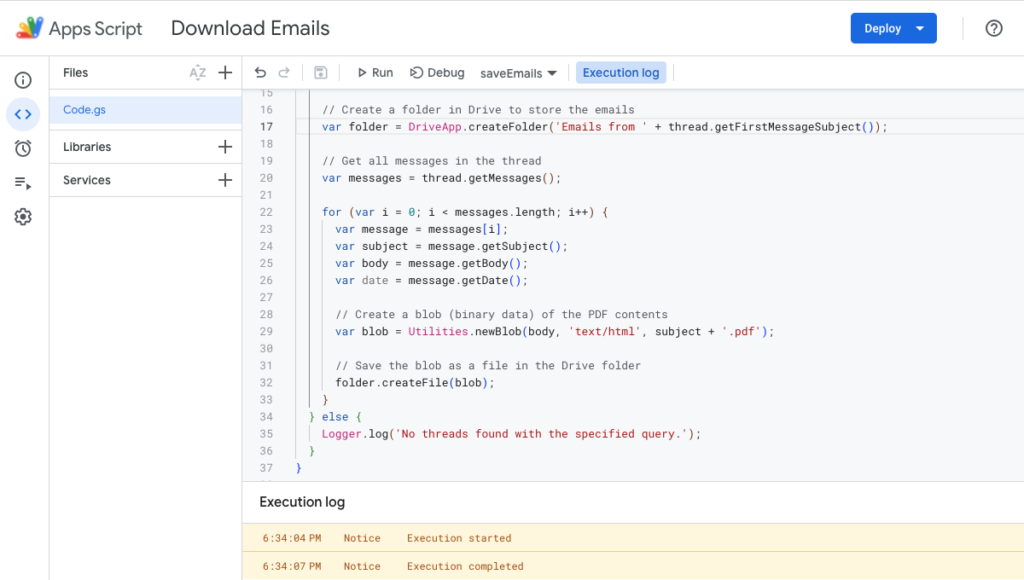Run the script with Run button

coord(375,73)
